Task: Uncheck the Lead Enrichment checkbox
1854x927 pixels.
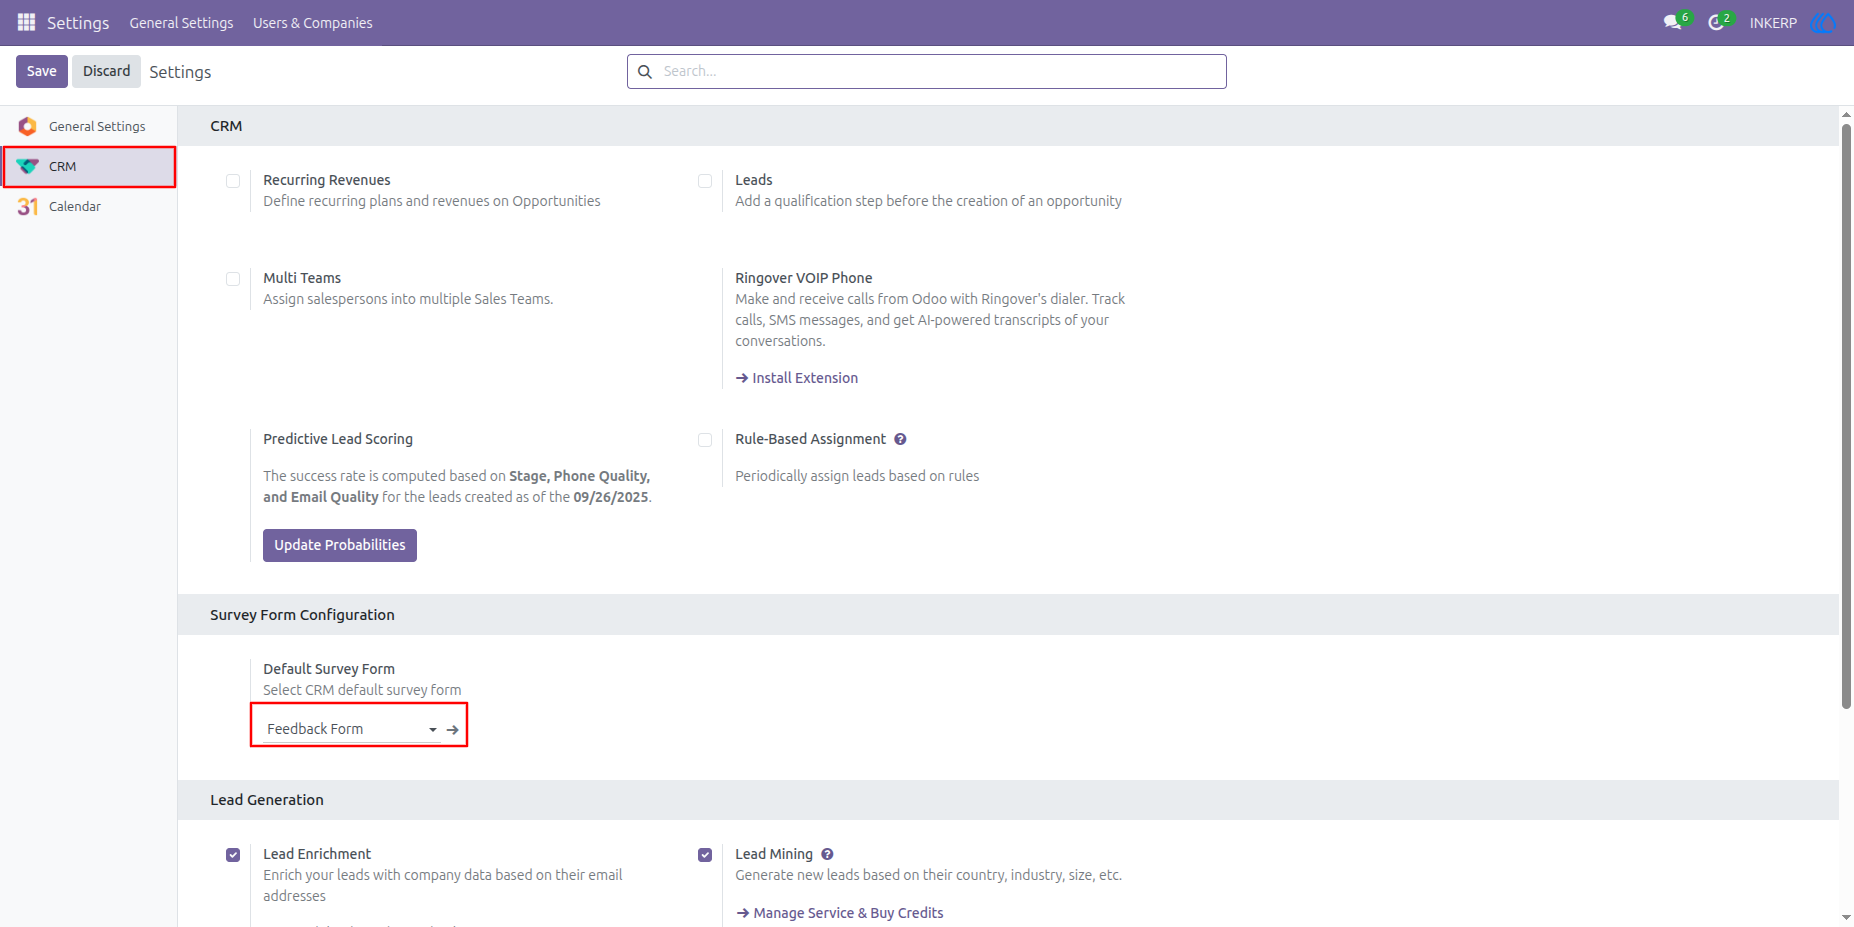Action: click(x=233, y=855)
